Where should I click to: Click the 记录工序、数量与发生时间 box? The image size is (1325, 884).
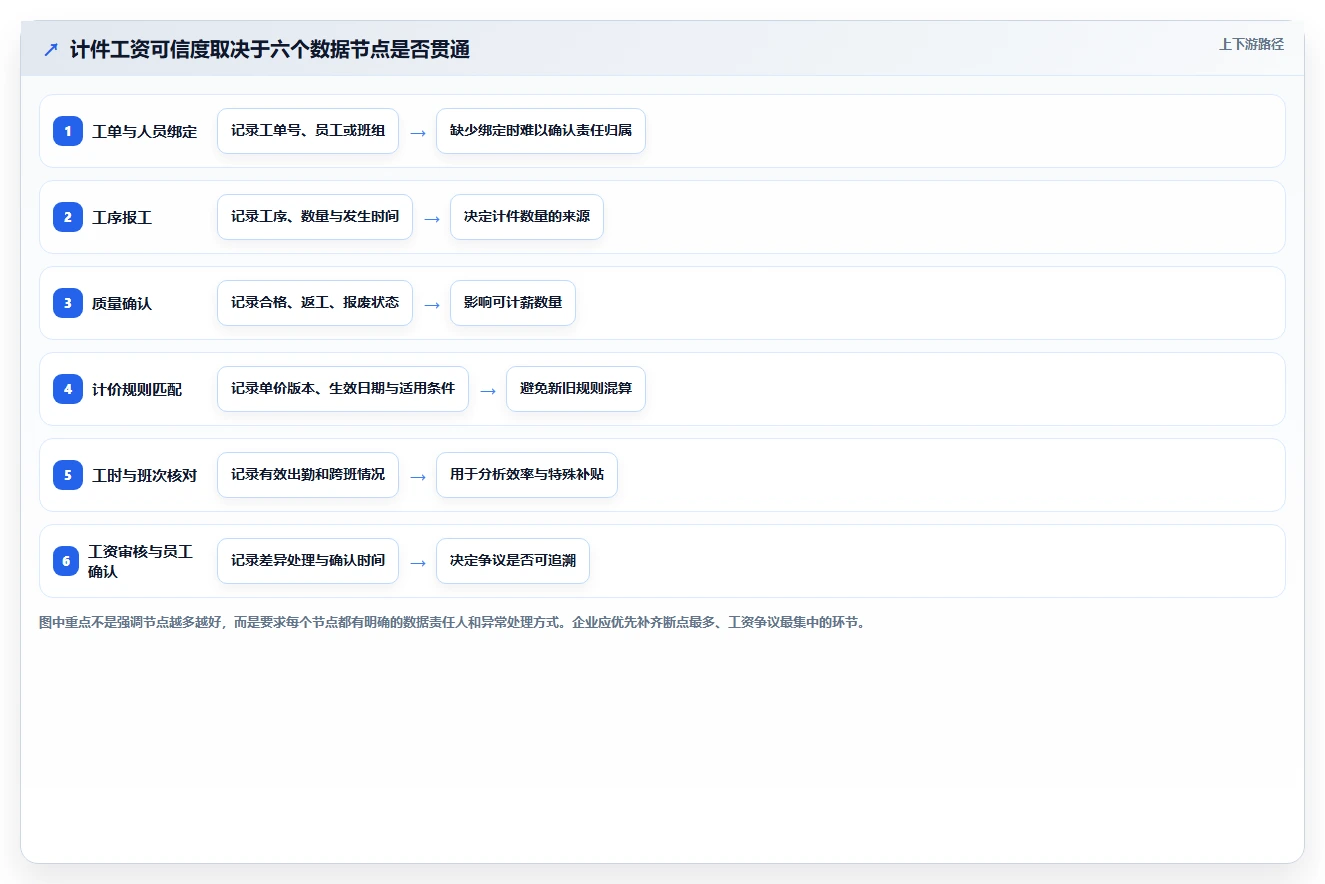click(x=315, y=217)
